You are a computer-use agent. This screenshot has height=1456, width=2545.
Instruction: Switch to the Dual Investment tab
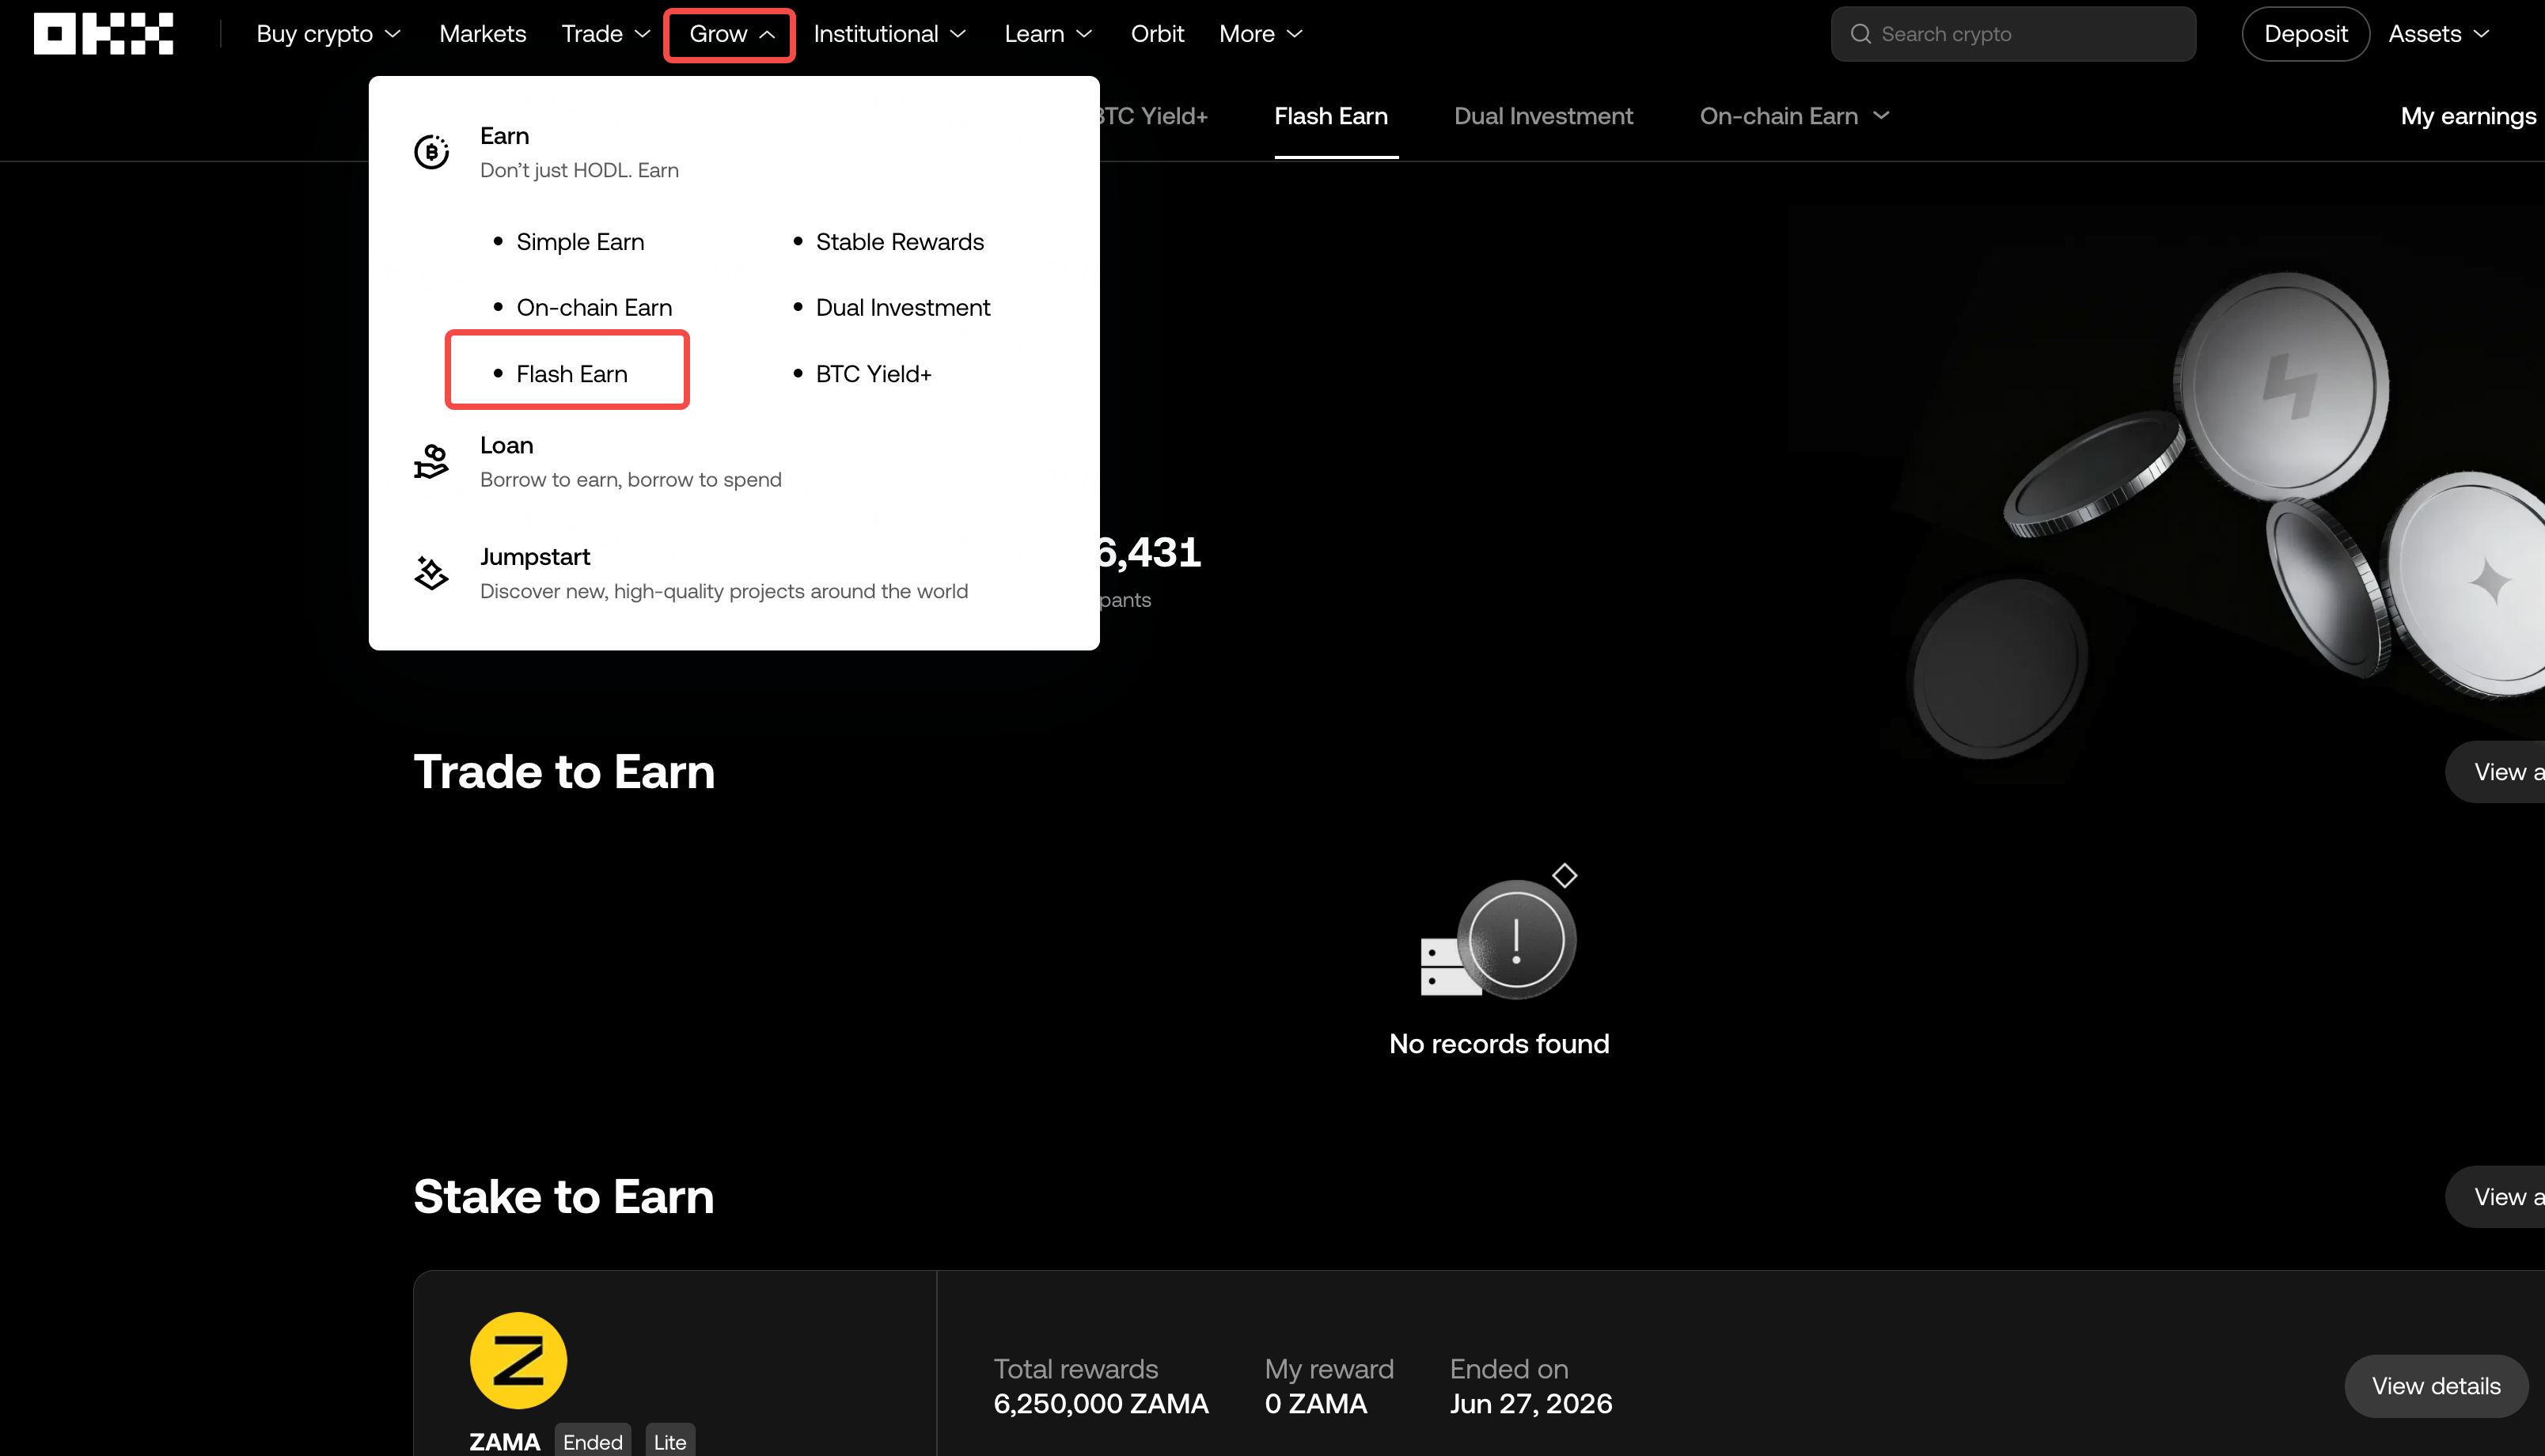click(x=1543, y=116)
